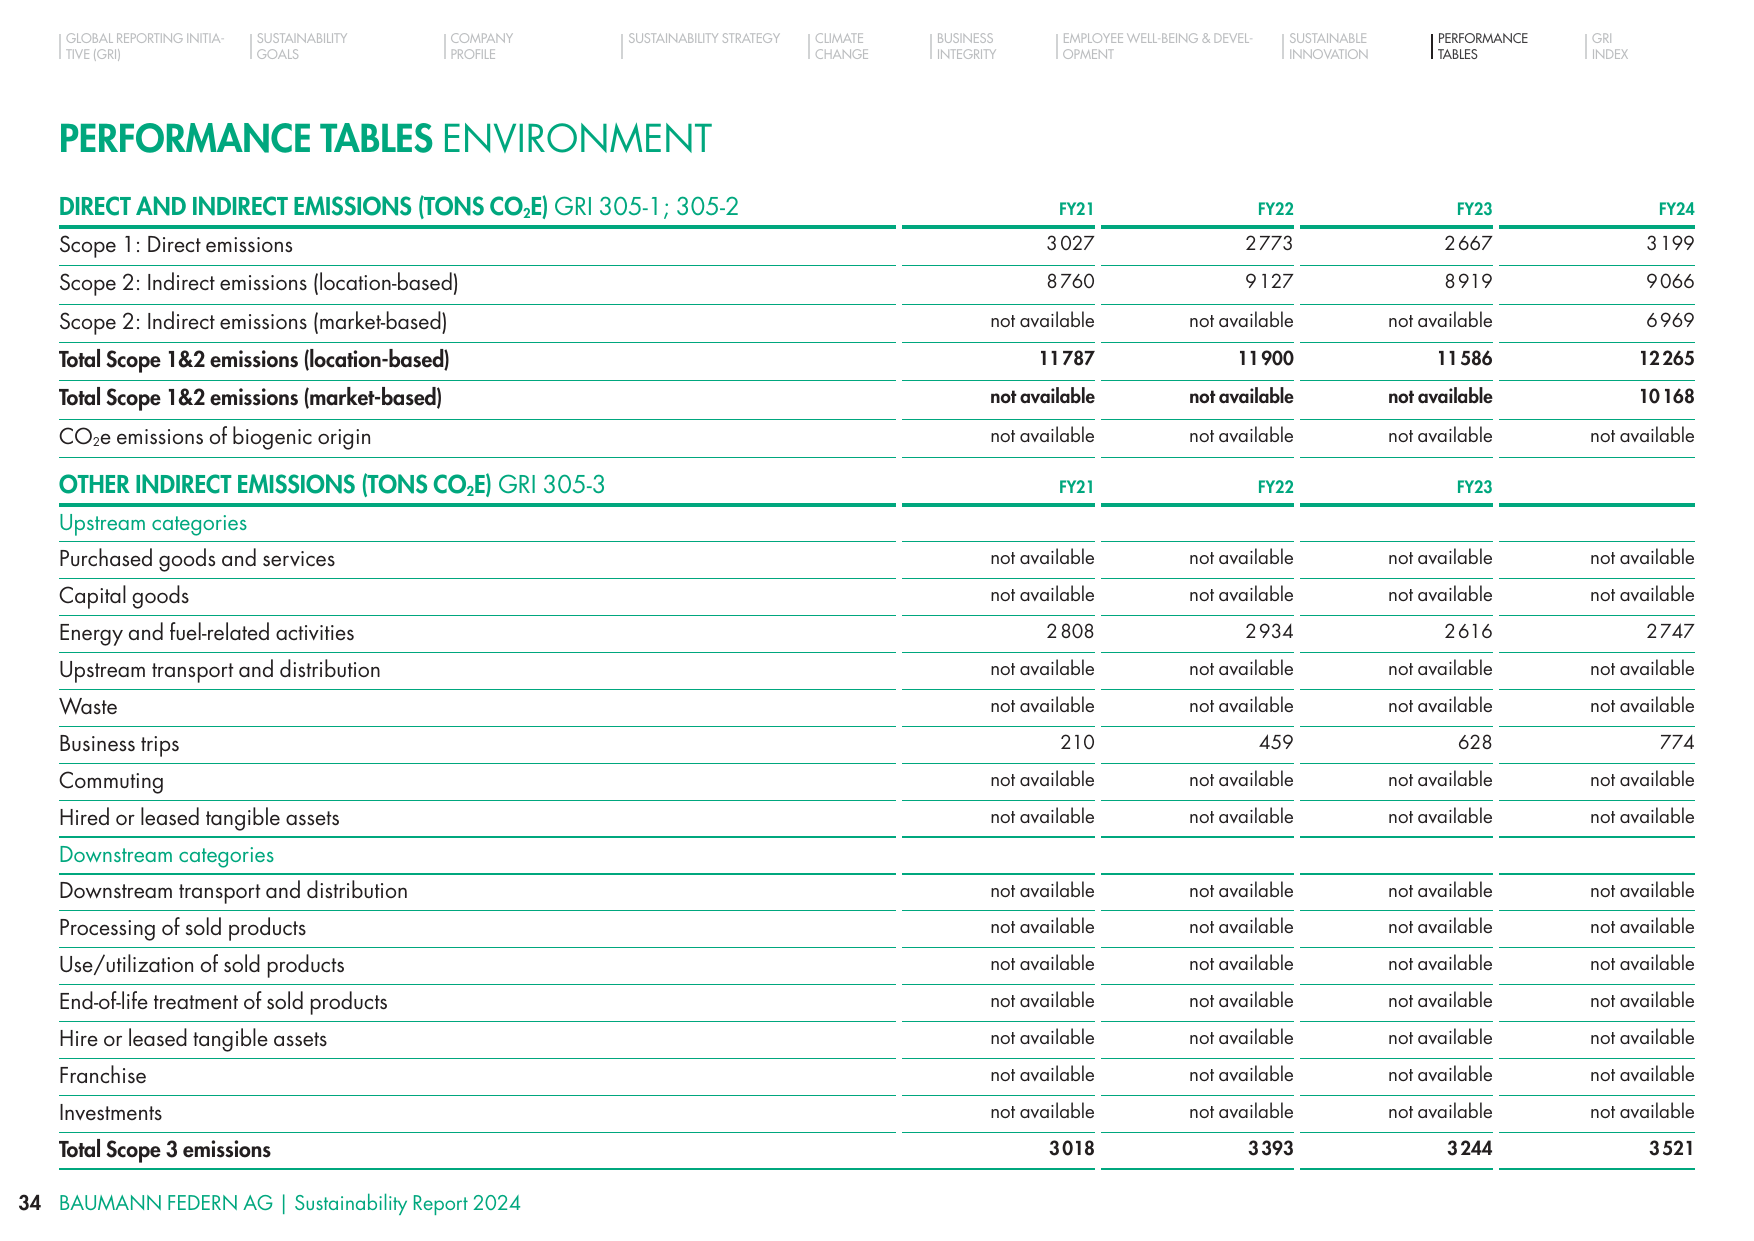Select the Direct and Indirect Emissions table title
1754x1241 pixels.
[398, 207]
